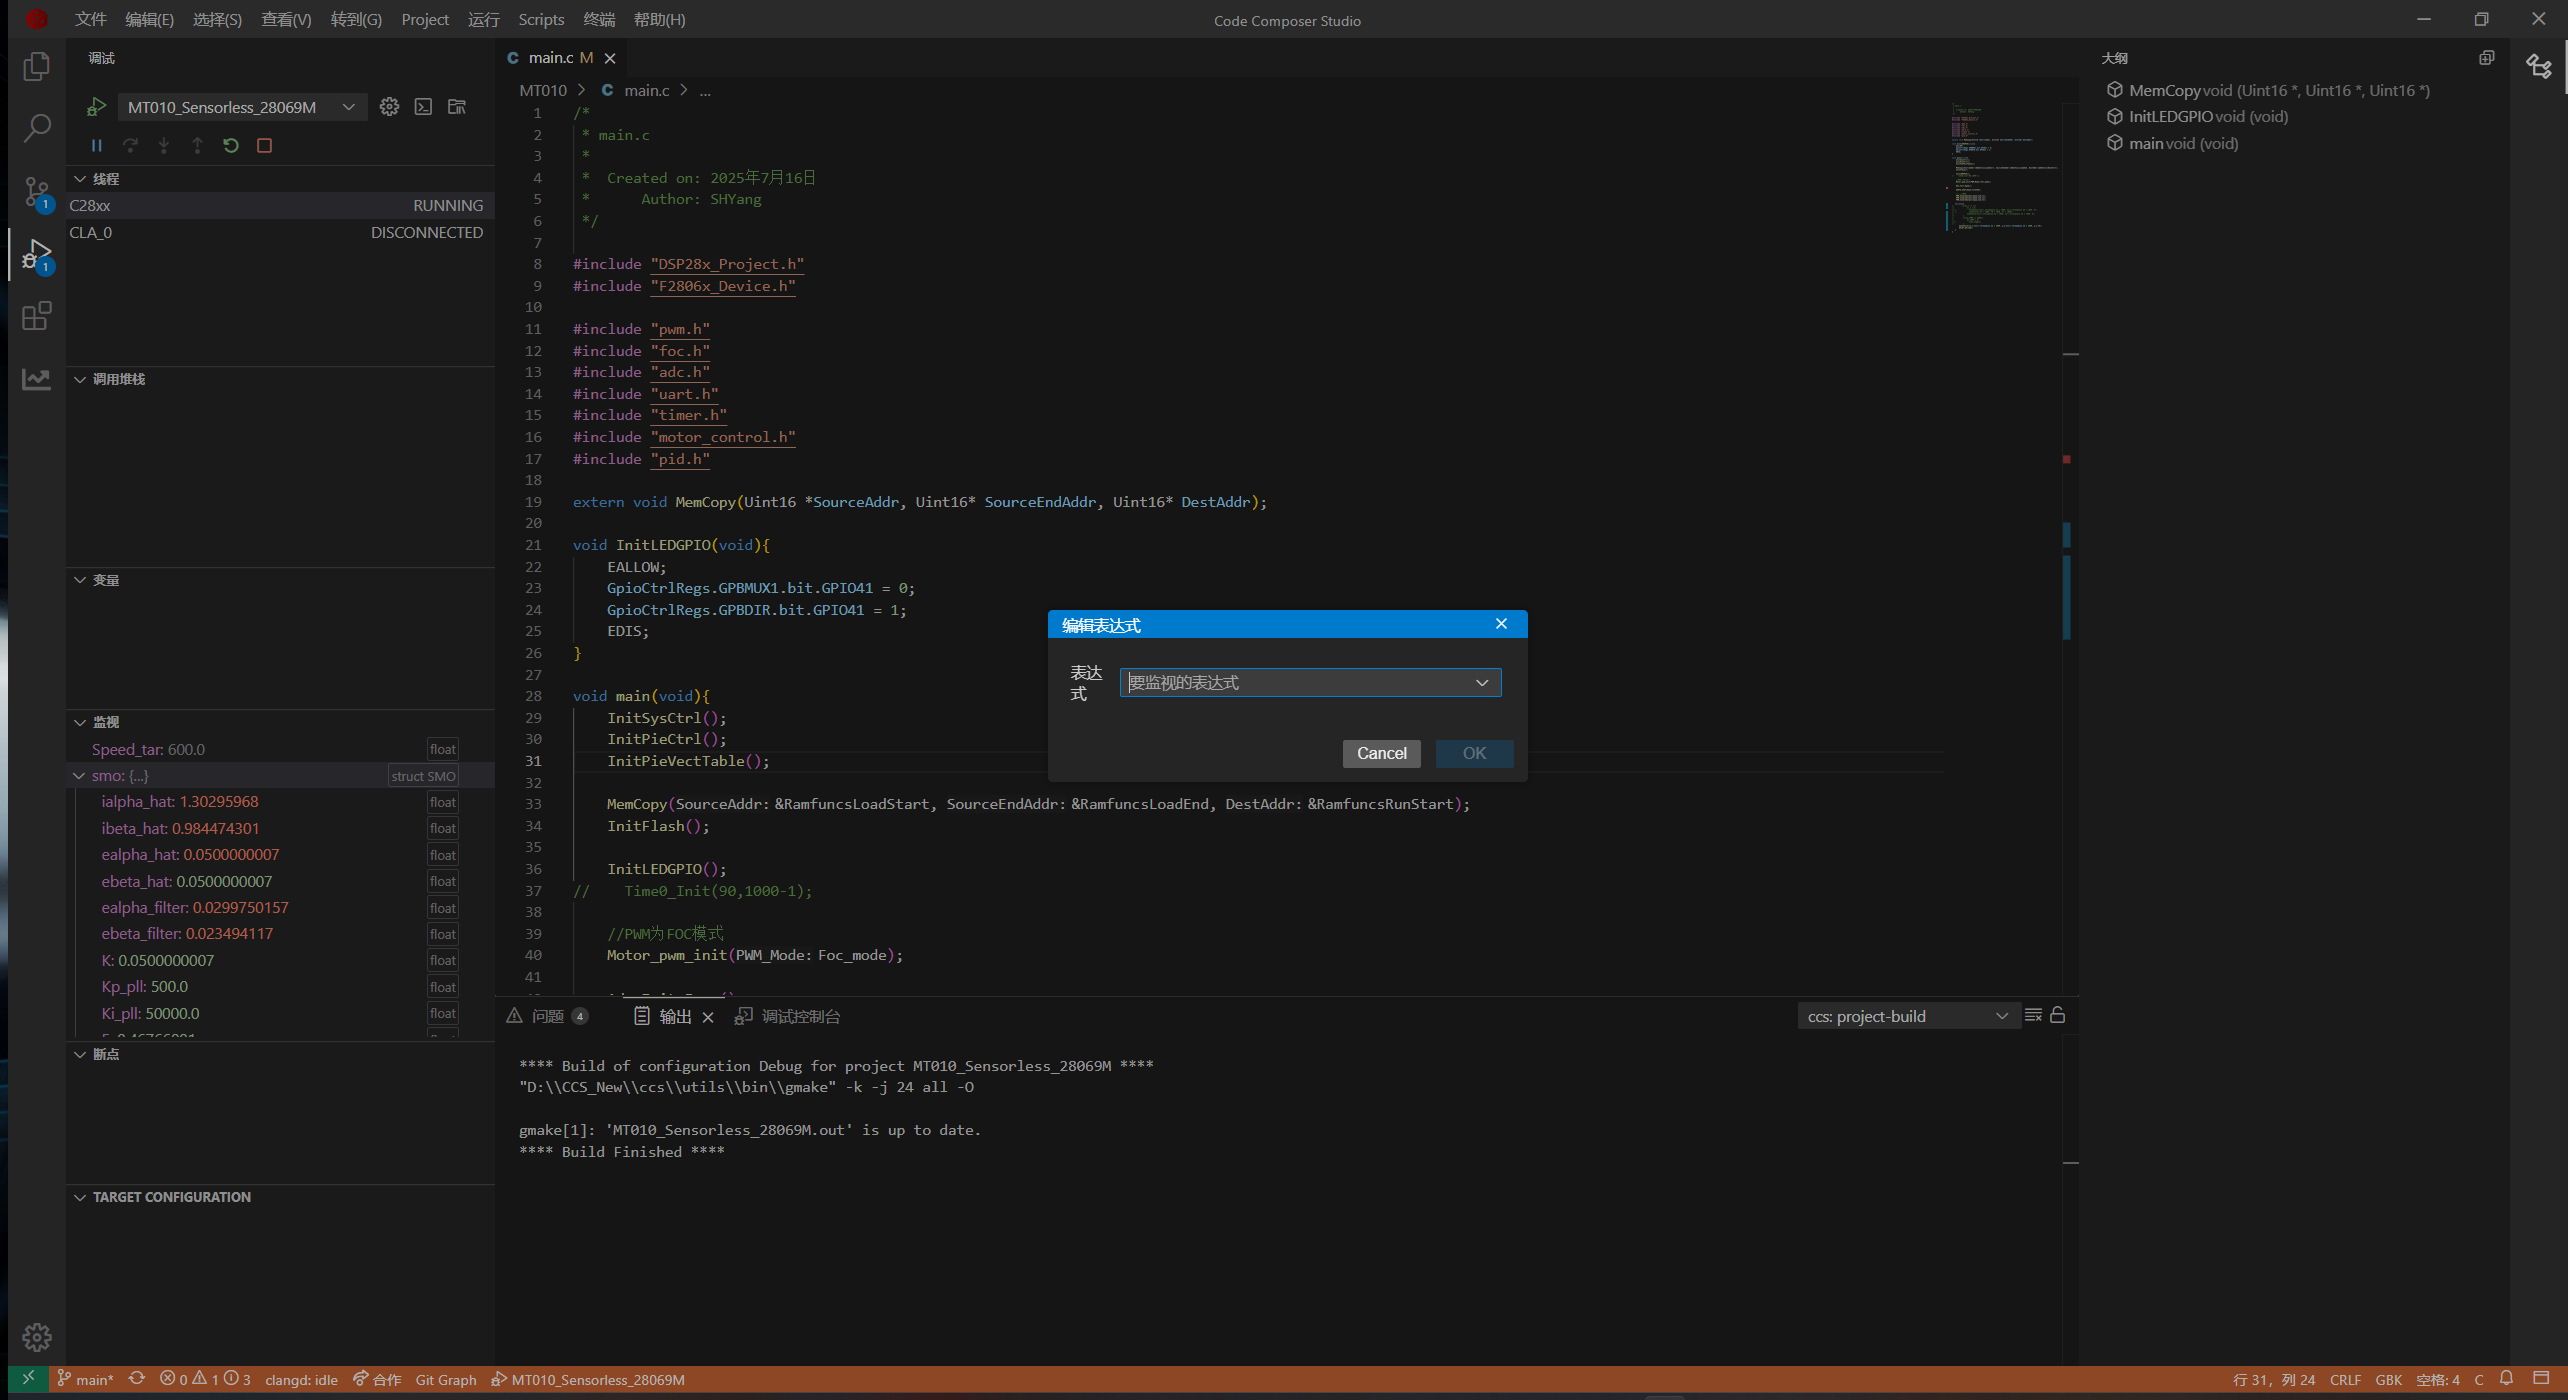The height and width of the screenshot is (1400, 2568).
Task: Switch to the 问题 problems tab
Action: click(548, 1017)
